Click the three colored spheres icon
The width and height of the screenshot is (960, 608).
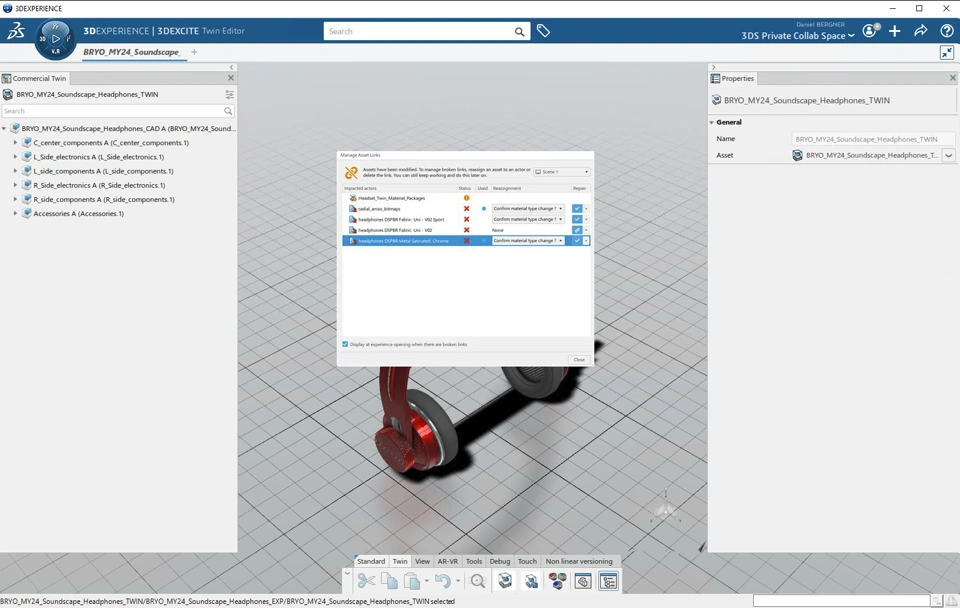(557, 580)
